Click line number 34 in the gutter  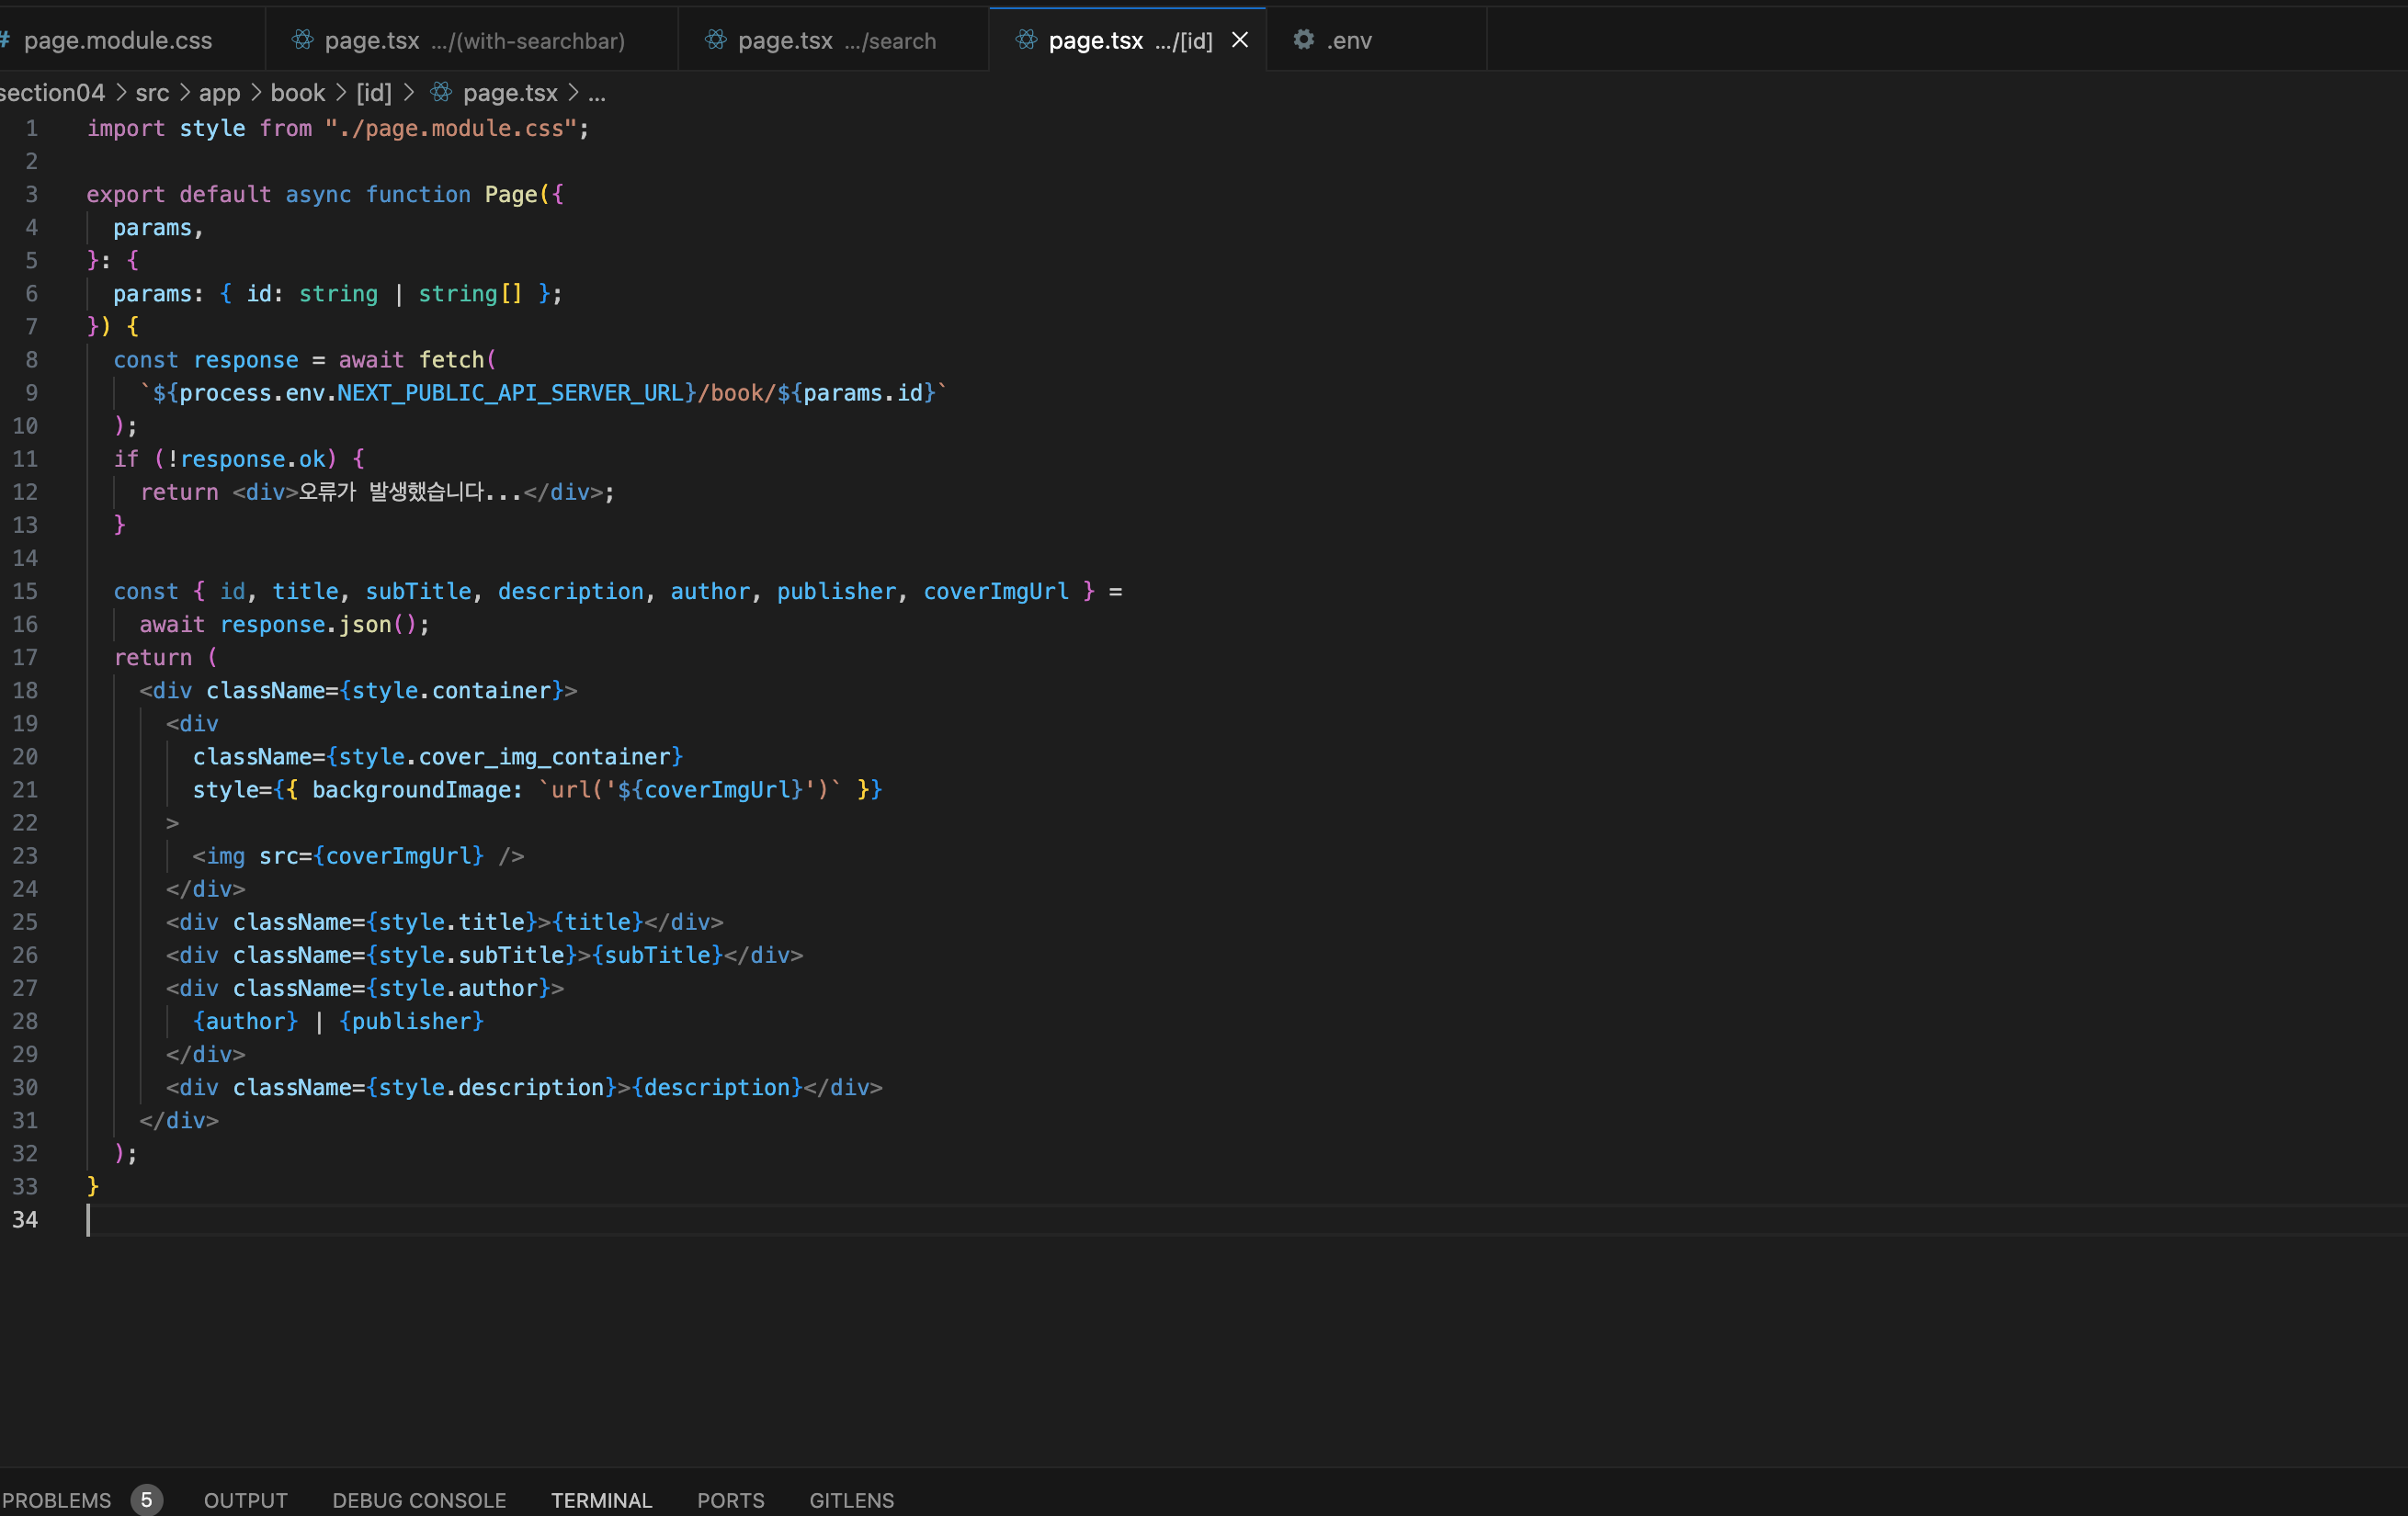coord(25,1219)
